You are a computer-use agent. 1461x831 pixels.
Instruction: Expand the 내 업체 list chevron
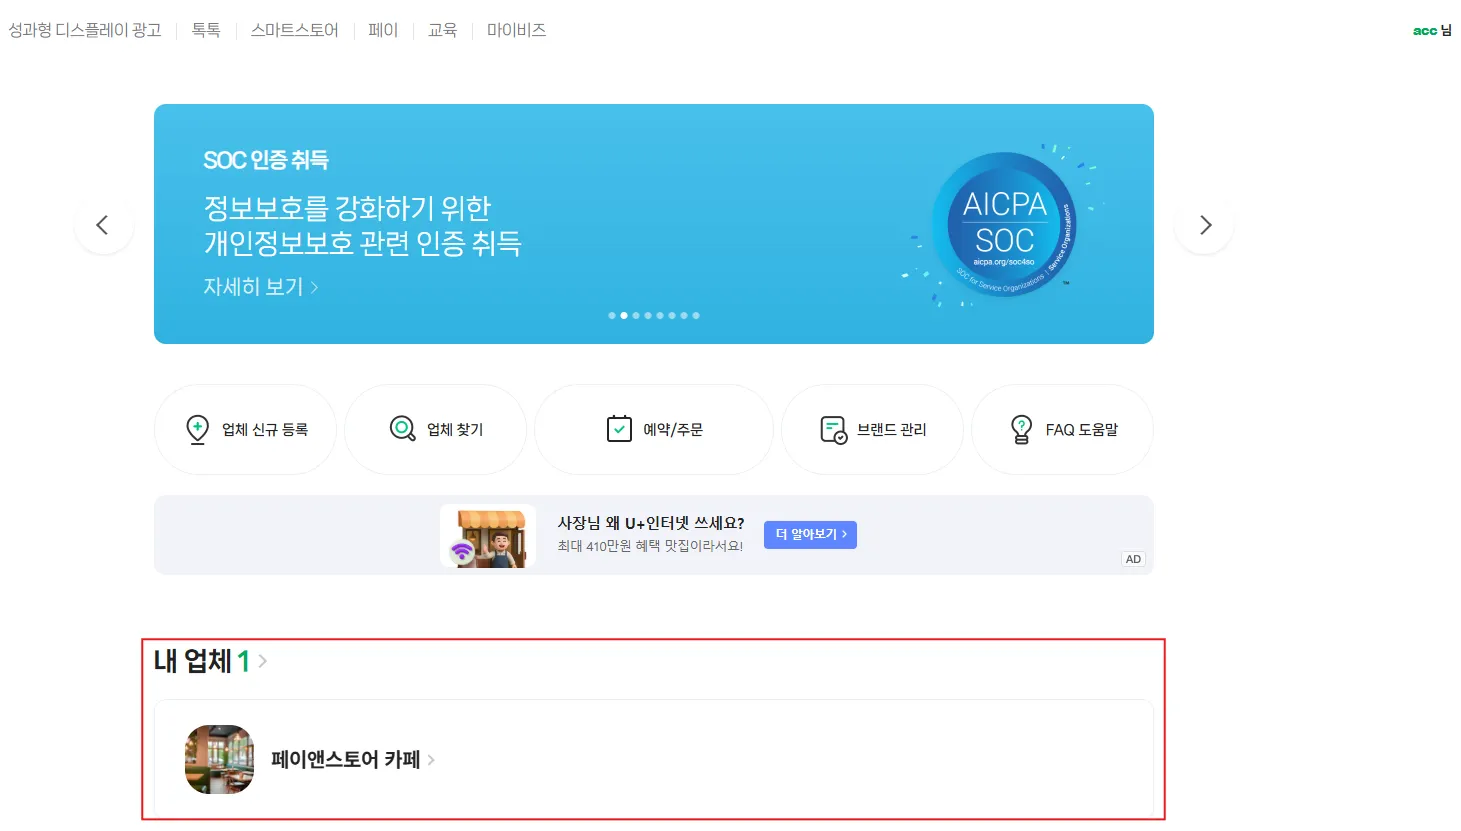click(262, 661)
